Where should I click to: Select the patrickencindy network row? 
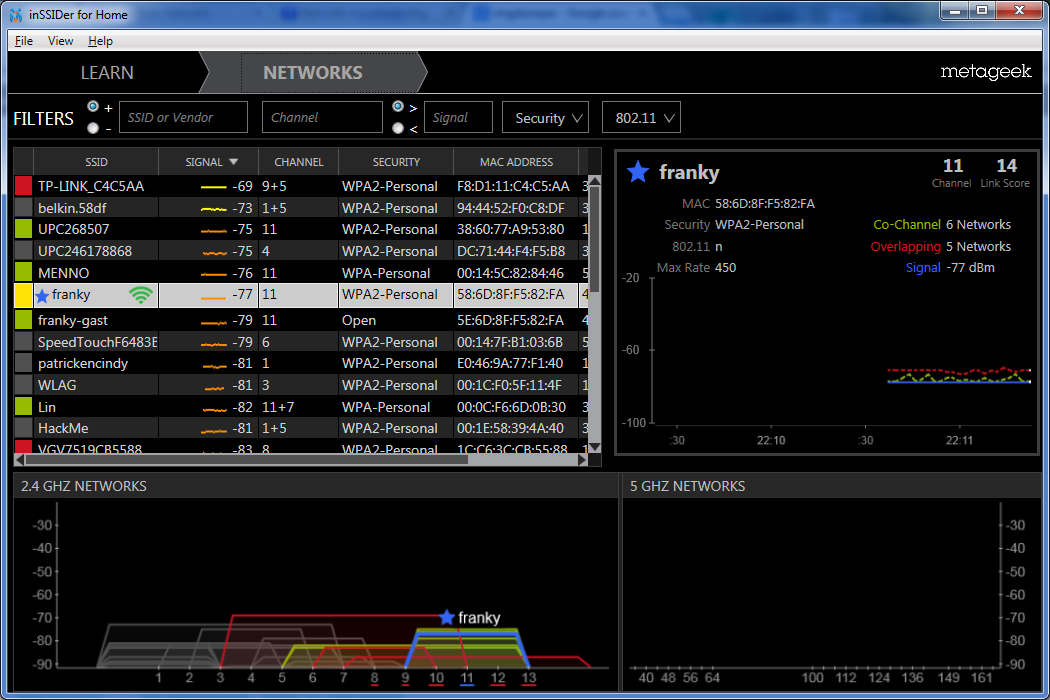[x=301, y=363]
